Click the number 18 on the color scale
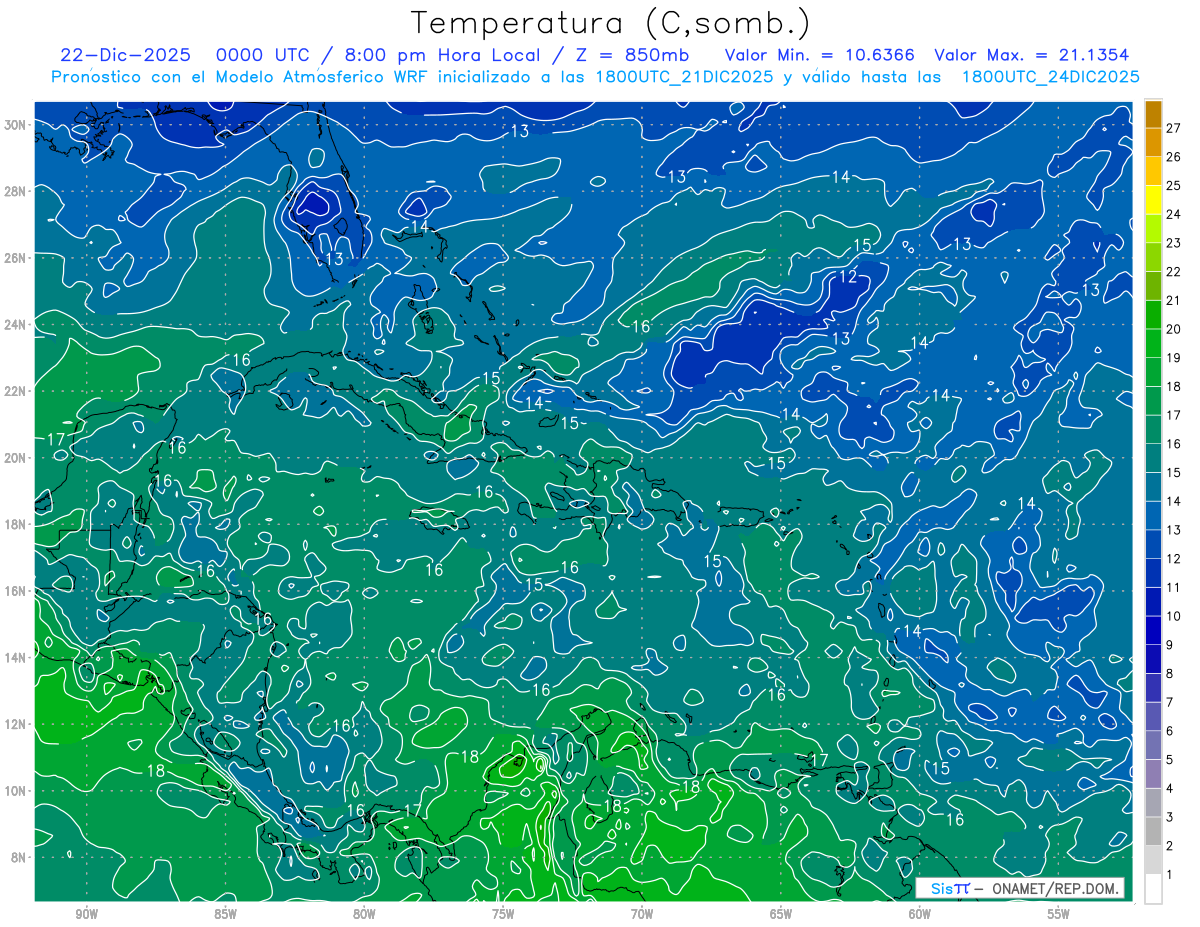The width and height of the screenshot is (1200, 927). coord(1173,386)
